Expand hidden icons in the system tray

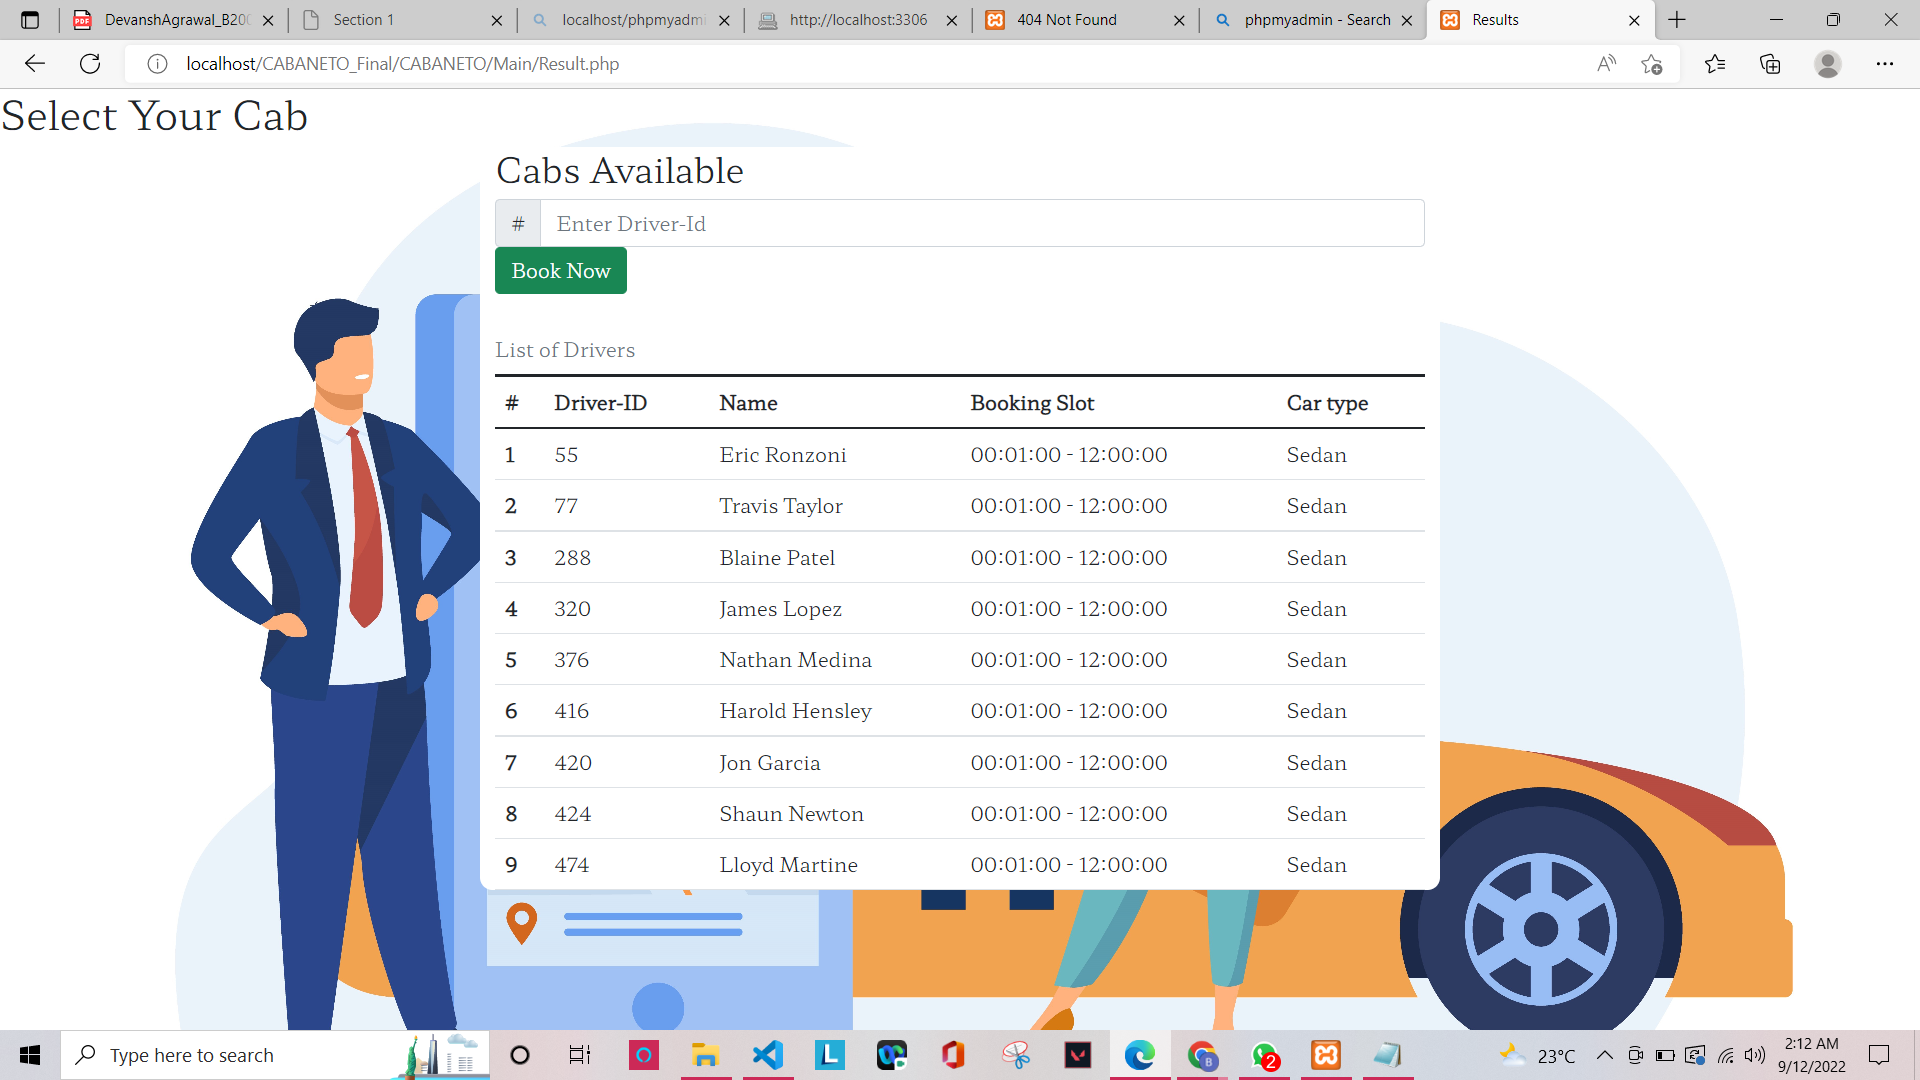(1605, 1055)
